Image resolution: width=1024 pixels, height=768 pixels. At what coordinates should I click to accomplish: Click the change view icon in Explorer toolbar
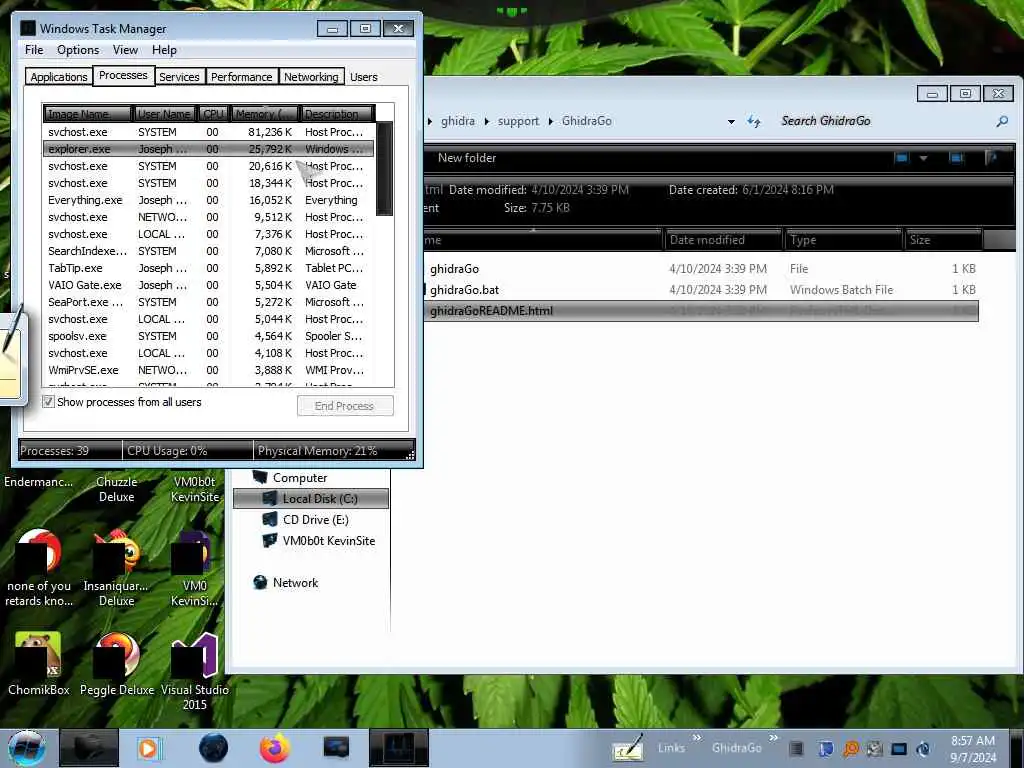tap(902, 157)
